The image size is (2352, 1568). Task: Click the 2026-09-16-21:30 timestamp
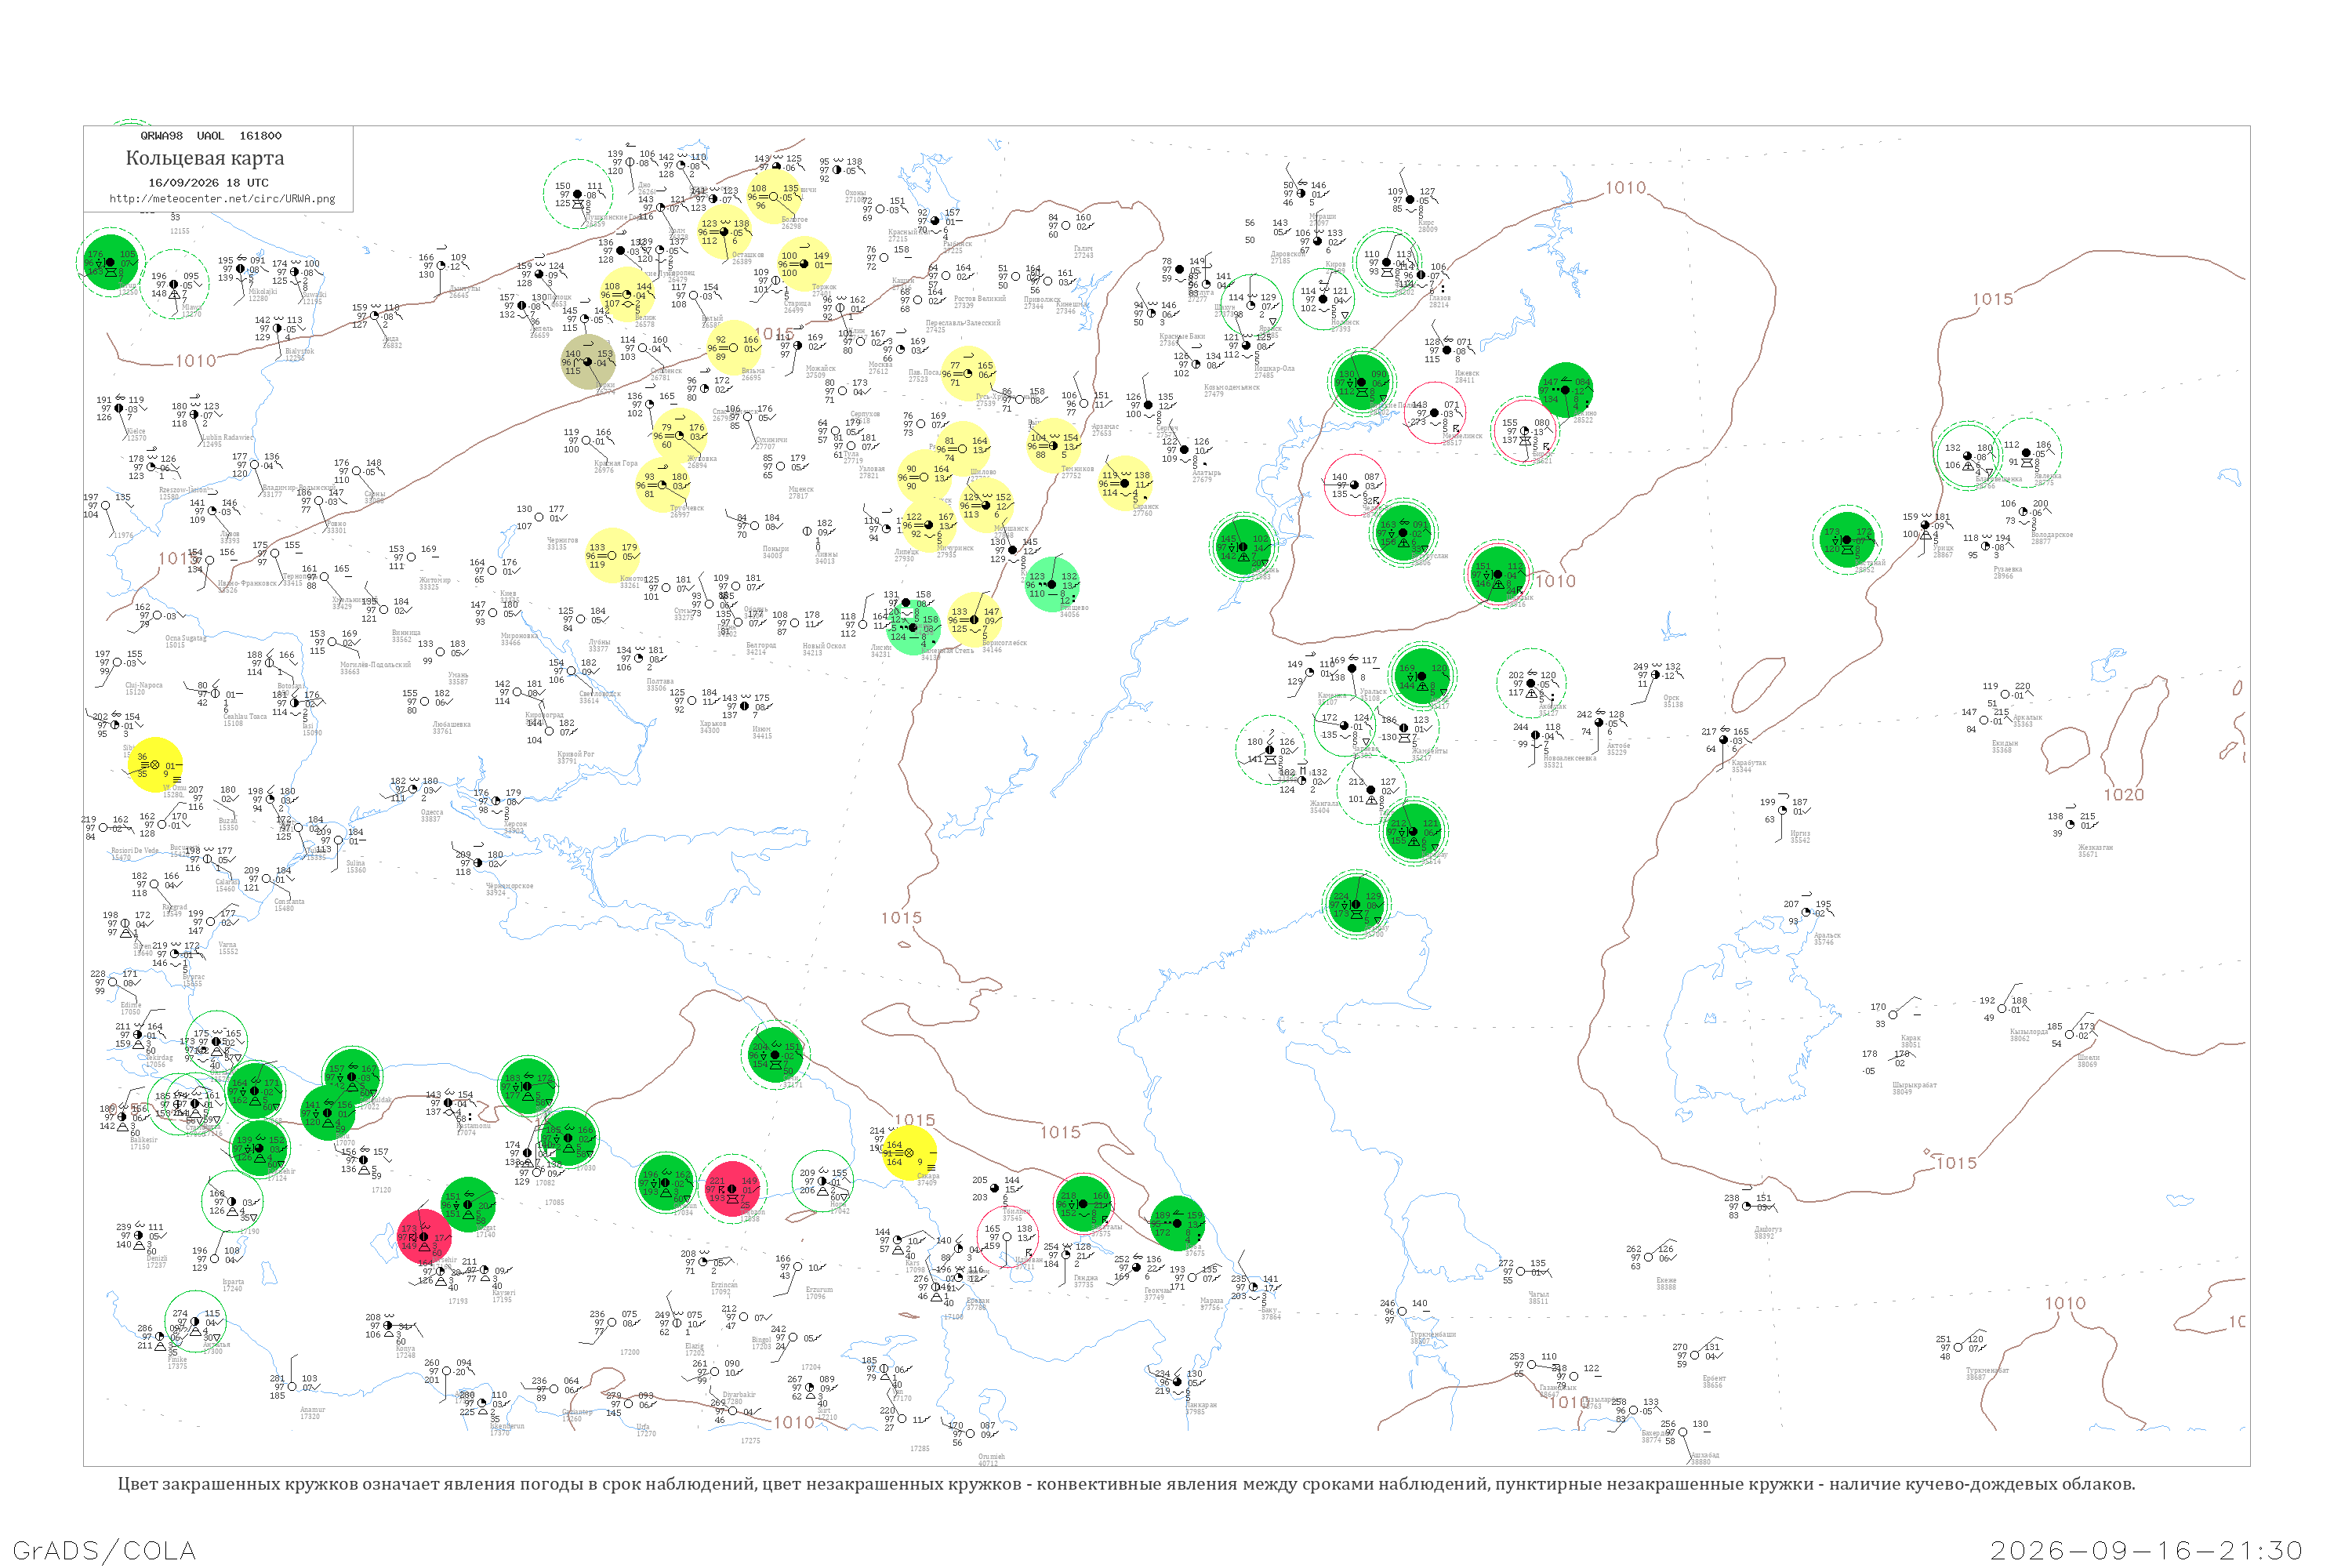[2146, 1550]
